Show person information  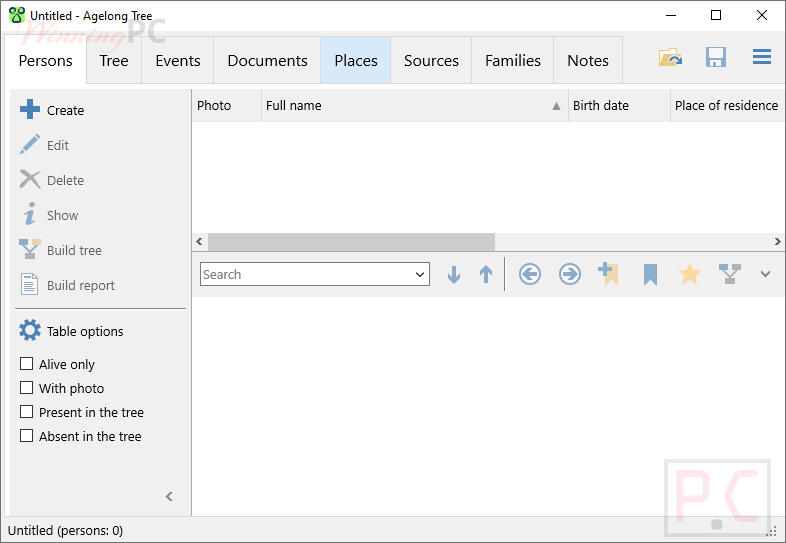(x=49, y=215)
